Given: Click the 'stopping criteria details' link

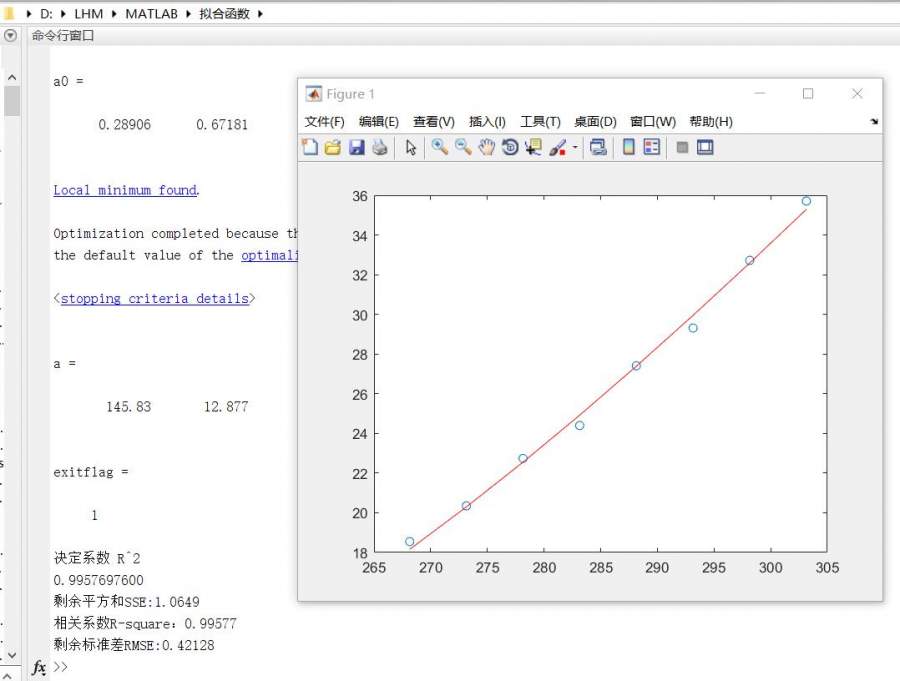Looking at the screenshot, I should pos(154,298).
